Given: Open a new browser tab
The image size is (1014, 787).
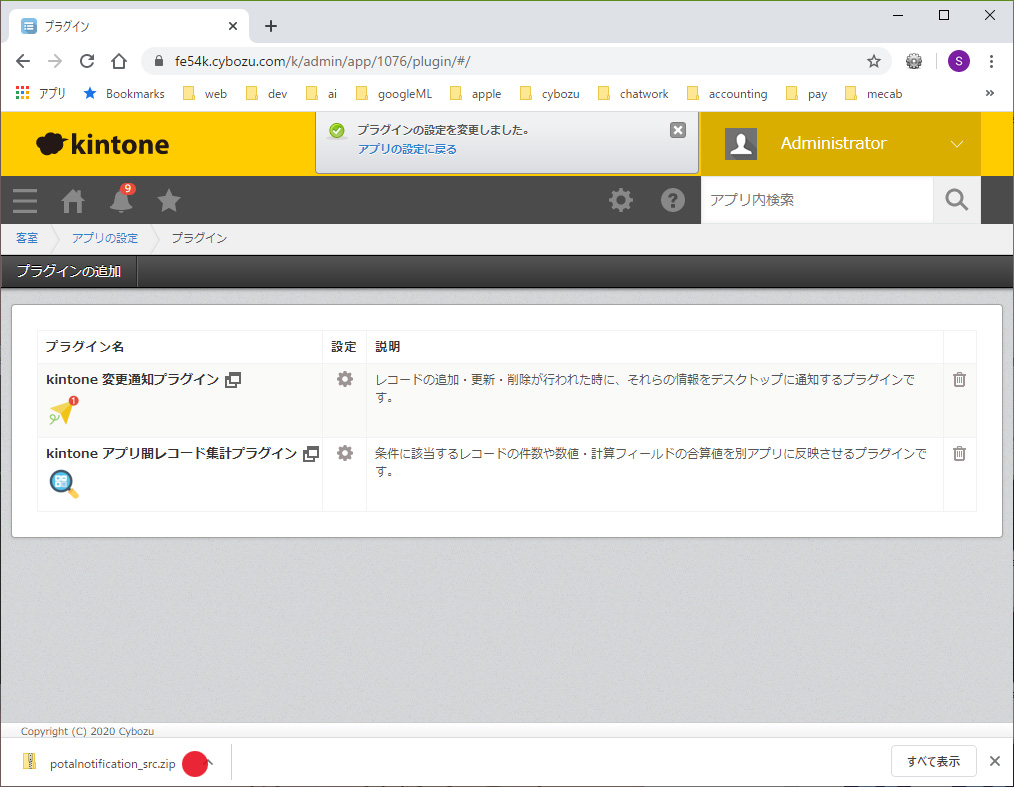Looking at the screenshot, I should 271,26.
